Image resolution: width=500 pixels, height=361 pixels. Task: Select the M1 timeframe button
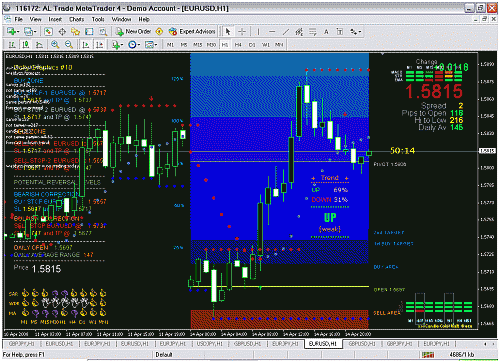click(170, 45)
